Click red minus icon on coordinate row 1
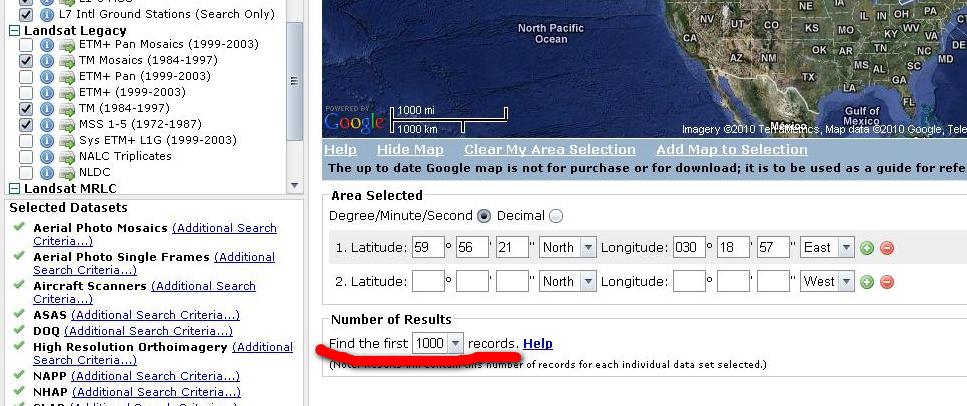 coord(886,248)
